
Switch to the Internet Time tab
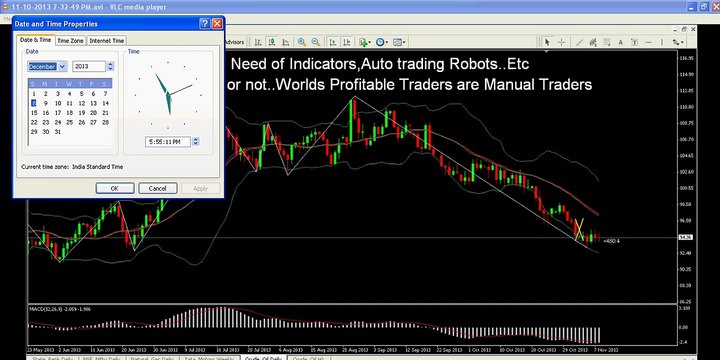(107, 40)
